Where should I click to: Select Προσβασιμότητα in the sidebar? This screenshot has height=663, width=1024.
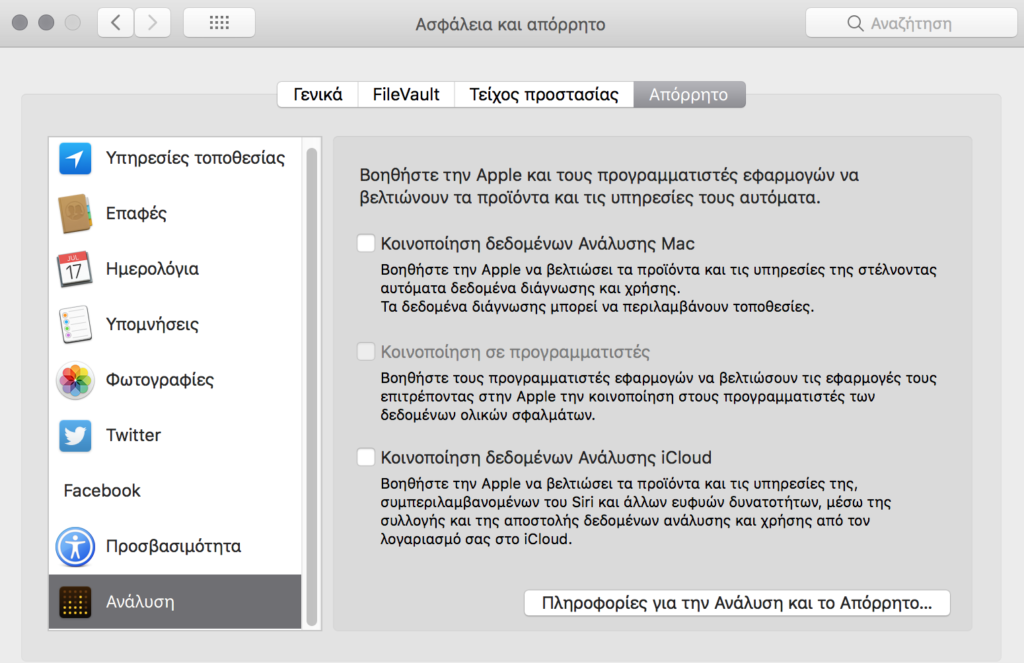175,546
